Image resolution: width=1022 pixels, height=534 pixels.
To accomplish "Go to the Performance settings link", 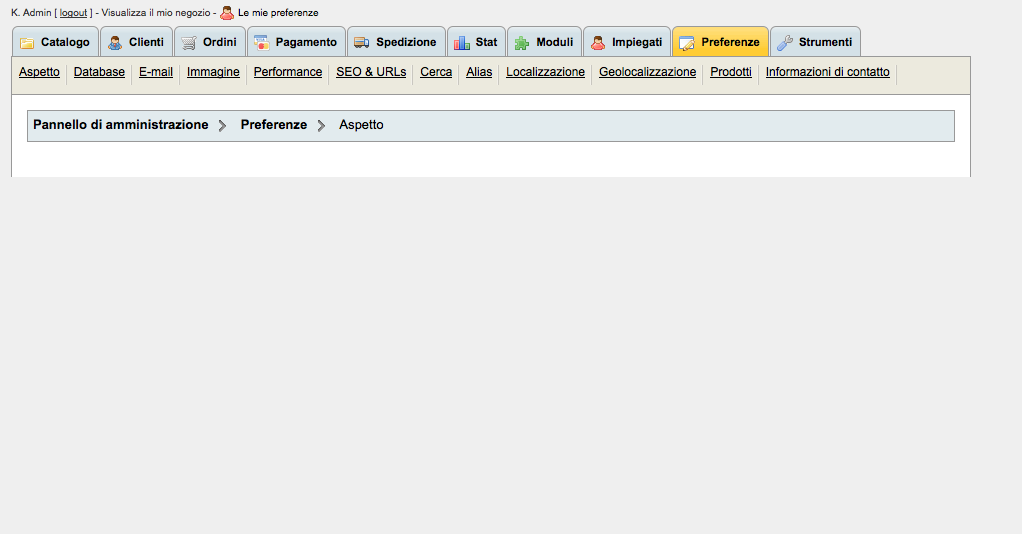I will 288,72.
